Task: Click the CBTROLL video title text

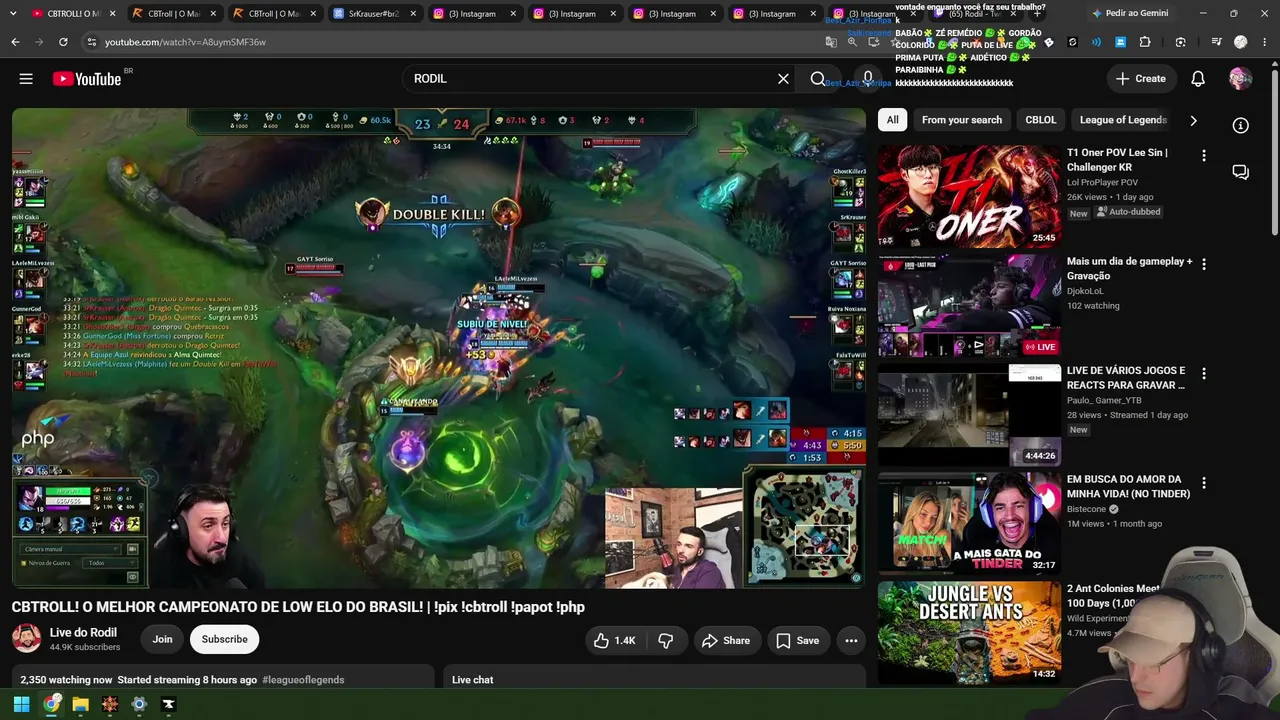Action: pos(298,607)
